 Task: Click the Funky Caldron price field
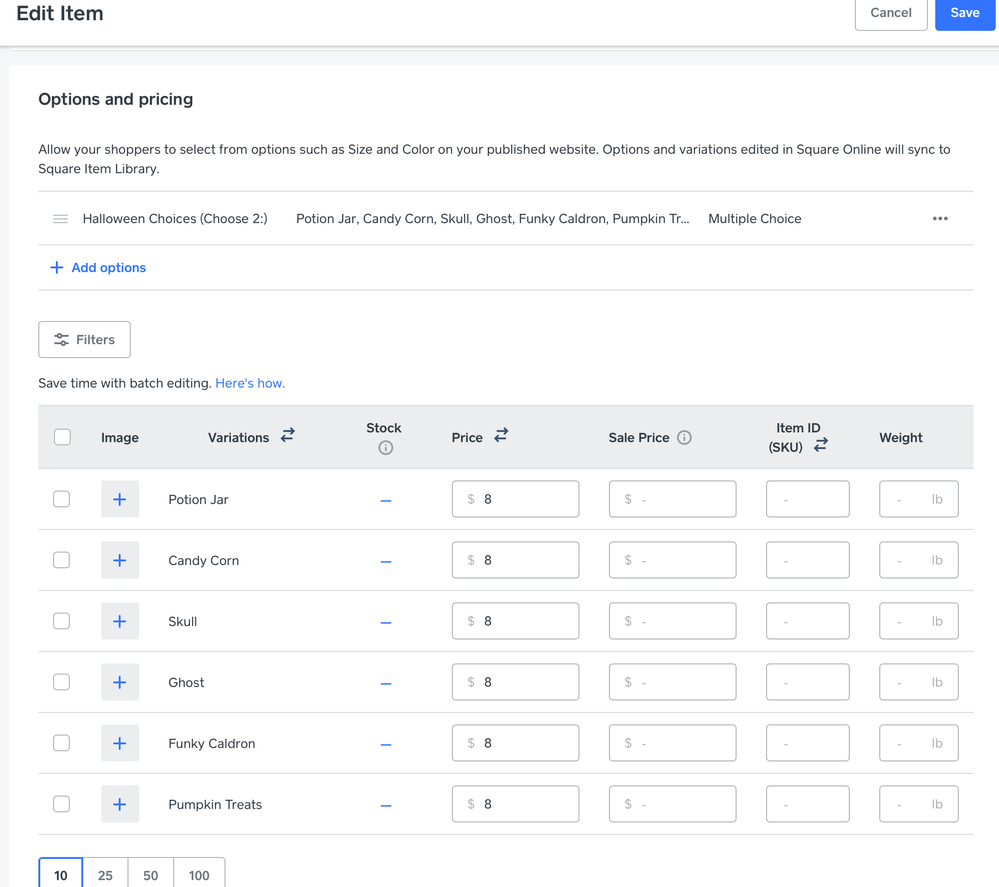coord(515,743)
